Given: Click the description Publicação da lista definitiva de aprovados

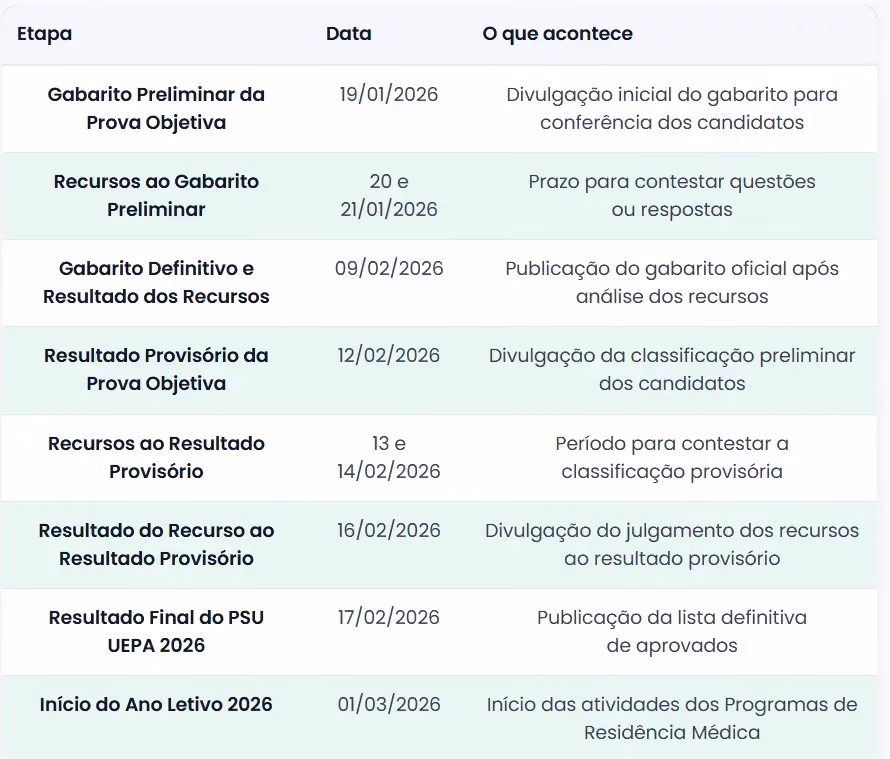Looking at the screenshot, I should [x=672, y=631].
